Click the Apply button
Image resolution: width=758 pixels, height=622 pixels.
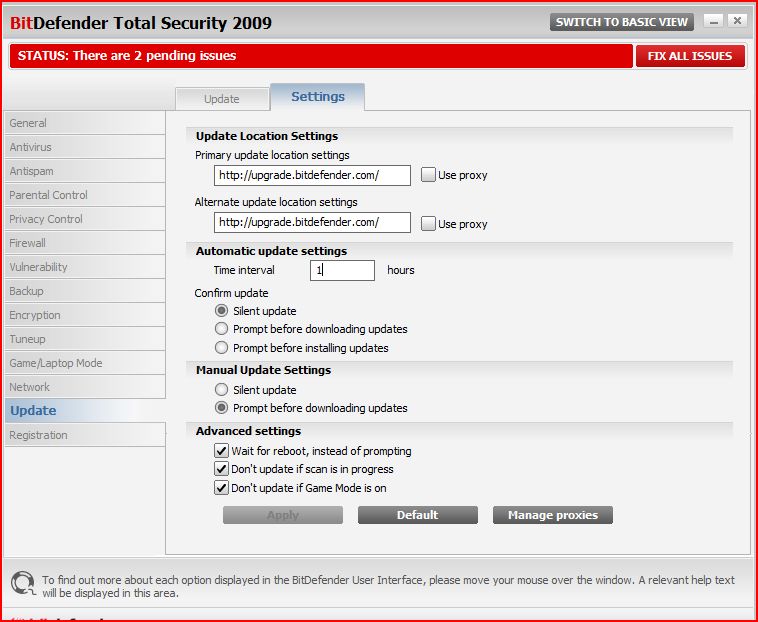[x=283, y=515]
